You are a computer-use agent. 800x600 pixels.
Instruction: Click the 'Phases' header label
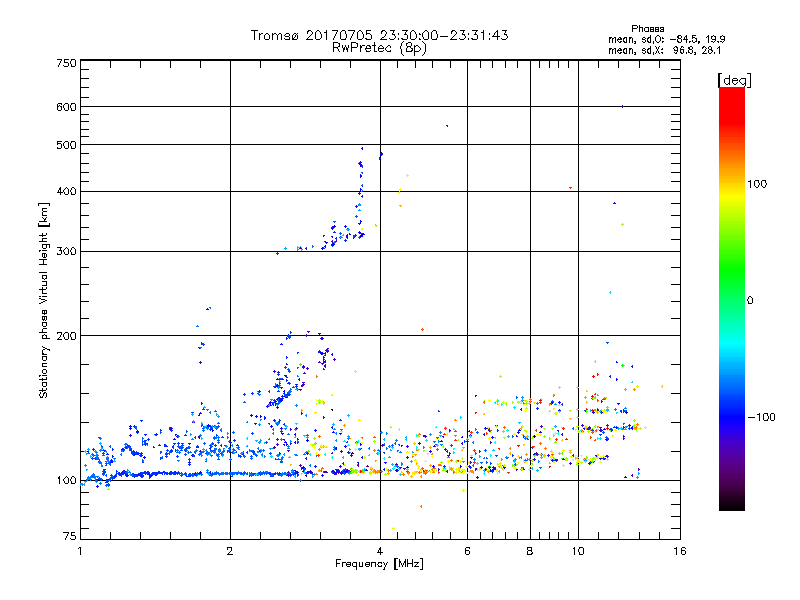coord(647,29)
